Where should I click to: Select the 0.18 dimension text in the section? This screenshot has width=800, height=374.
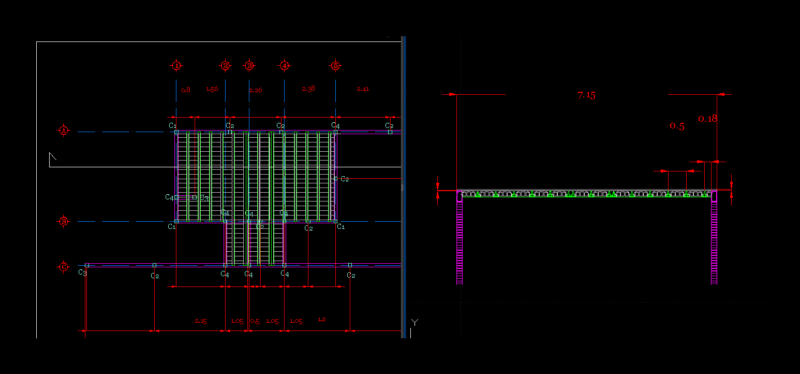708,119
